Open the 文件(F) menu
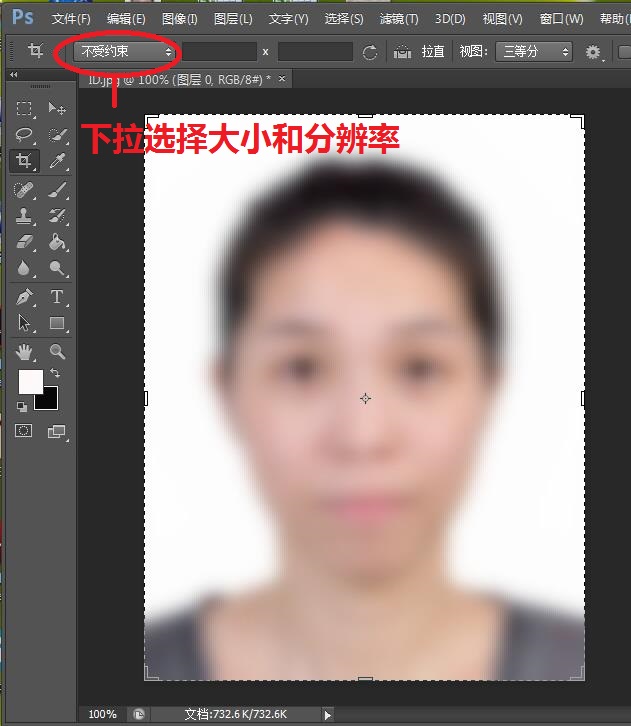Viewport: 631px width, 726px height. click(71, 19)
